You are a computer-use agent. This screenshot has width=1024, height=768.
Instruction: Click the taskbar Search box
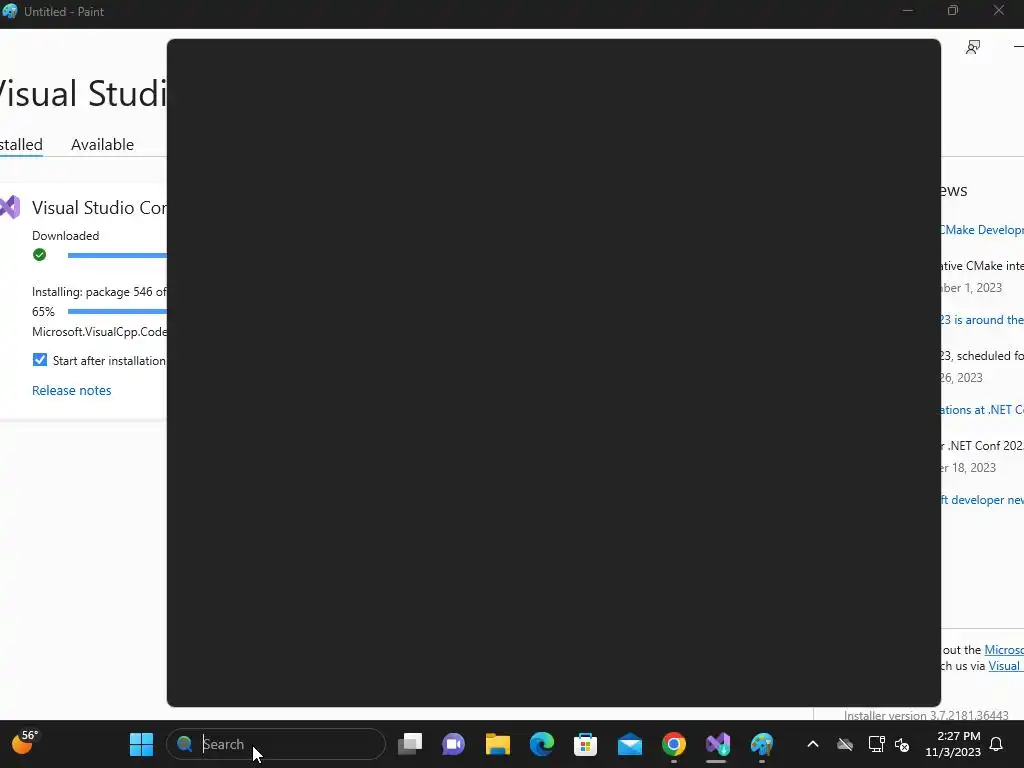tap(276, 744)
